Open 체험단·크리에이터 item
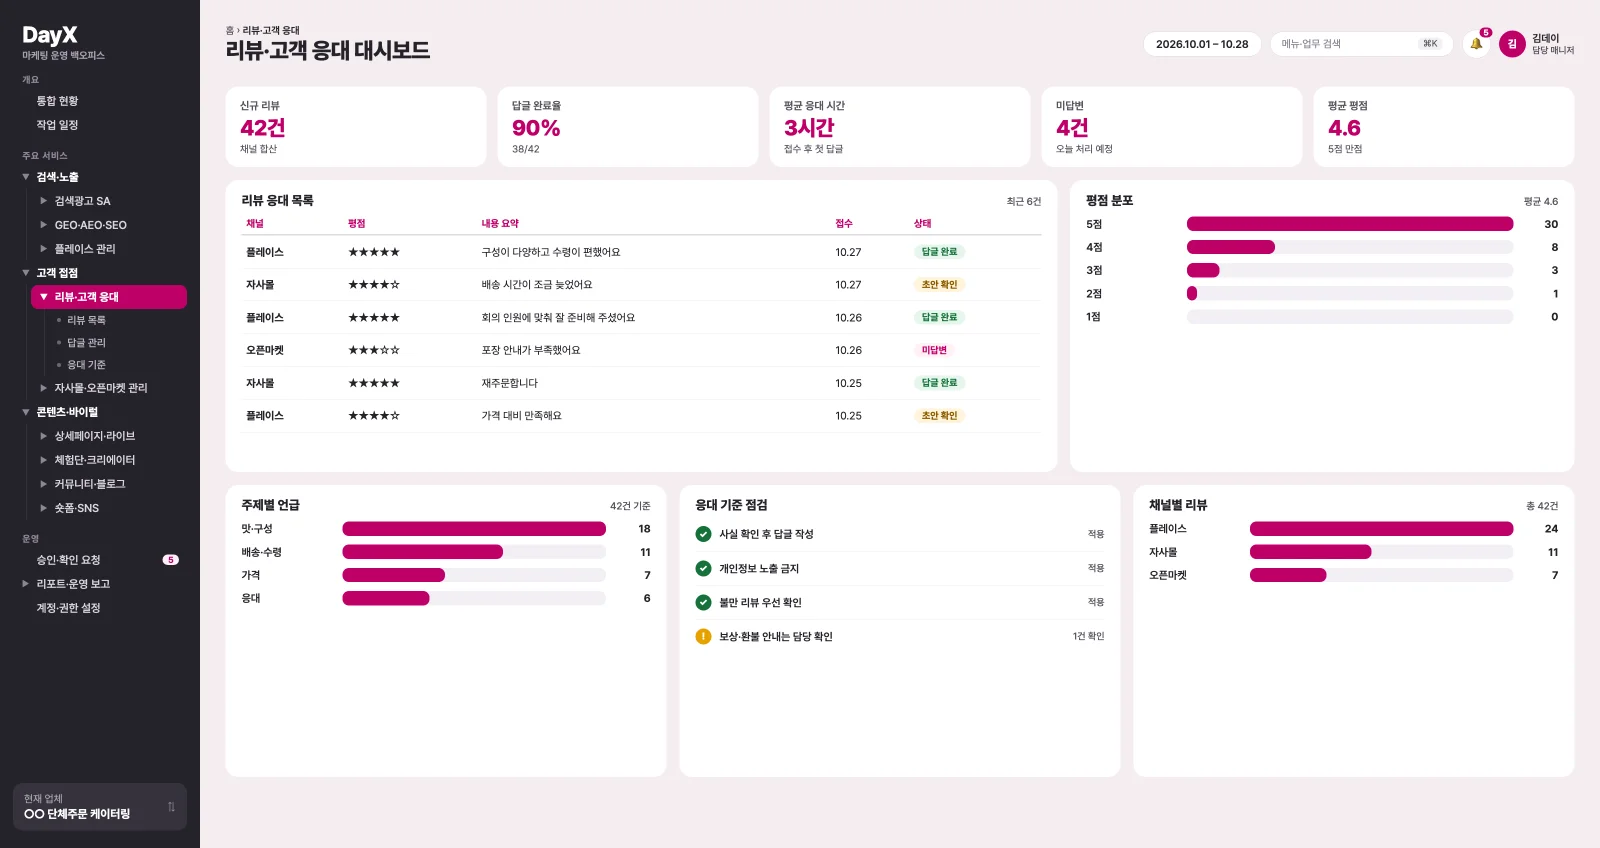 click(x=95, y=460)
